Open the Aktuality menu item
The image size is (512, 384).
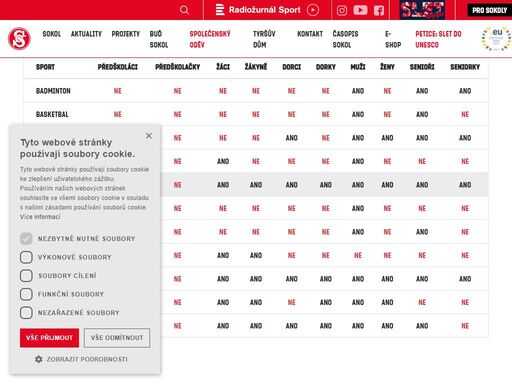[86, 34]
